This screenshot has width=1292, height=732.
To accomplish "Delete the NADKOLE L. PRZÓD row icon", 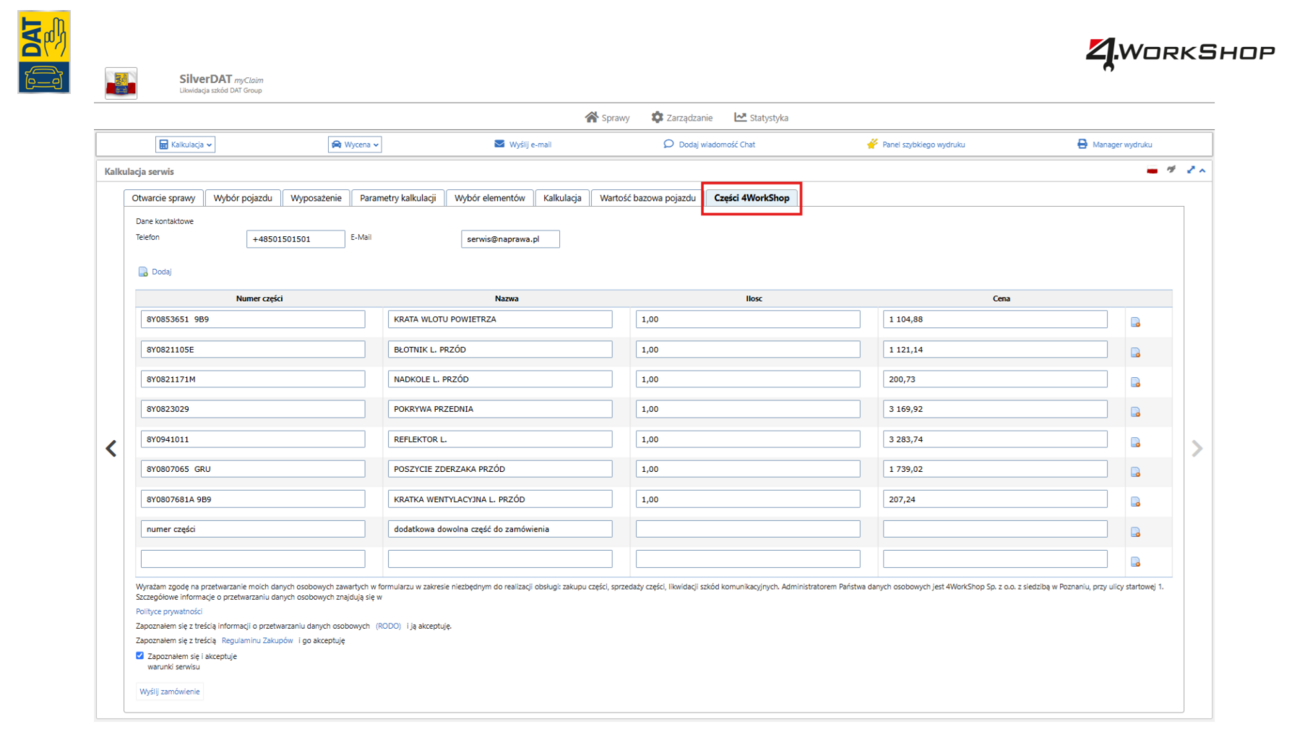I will 1135,382.
